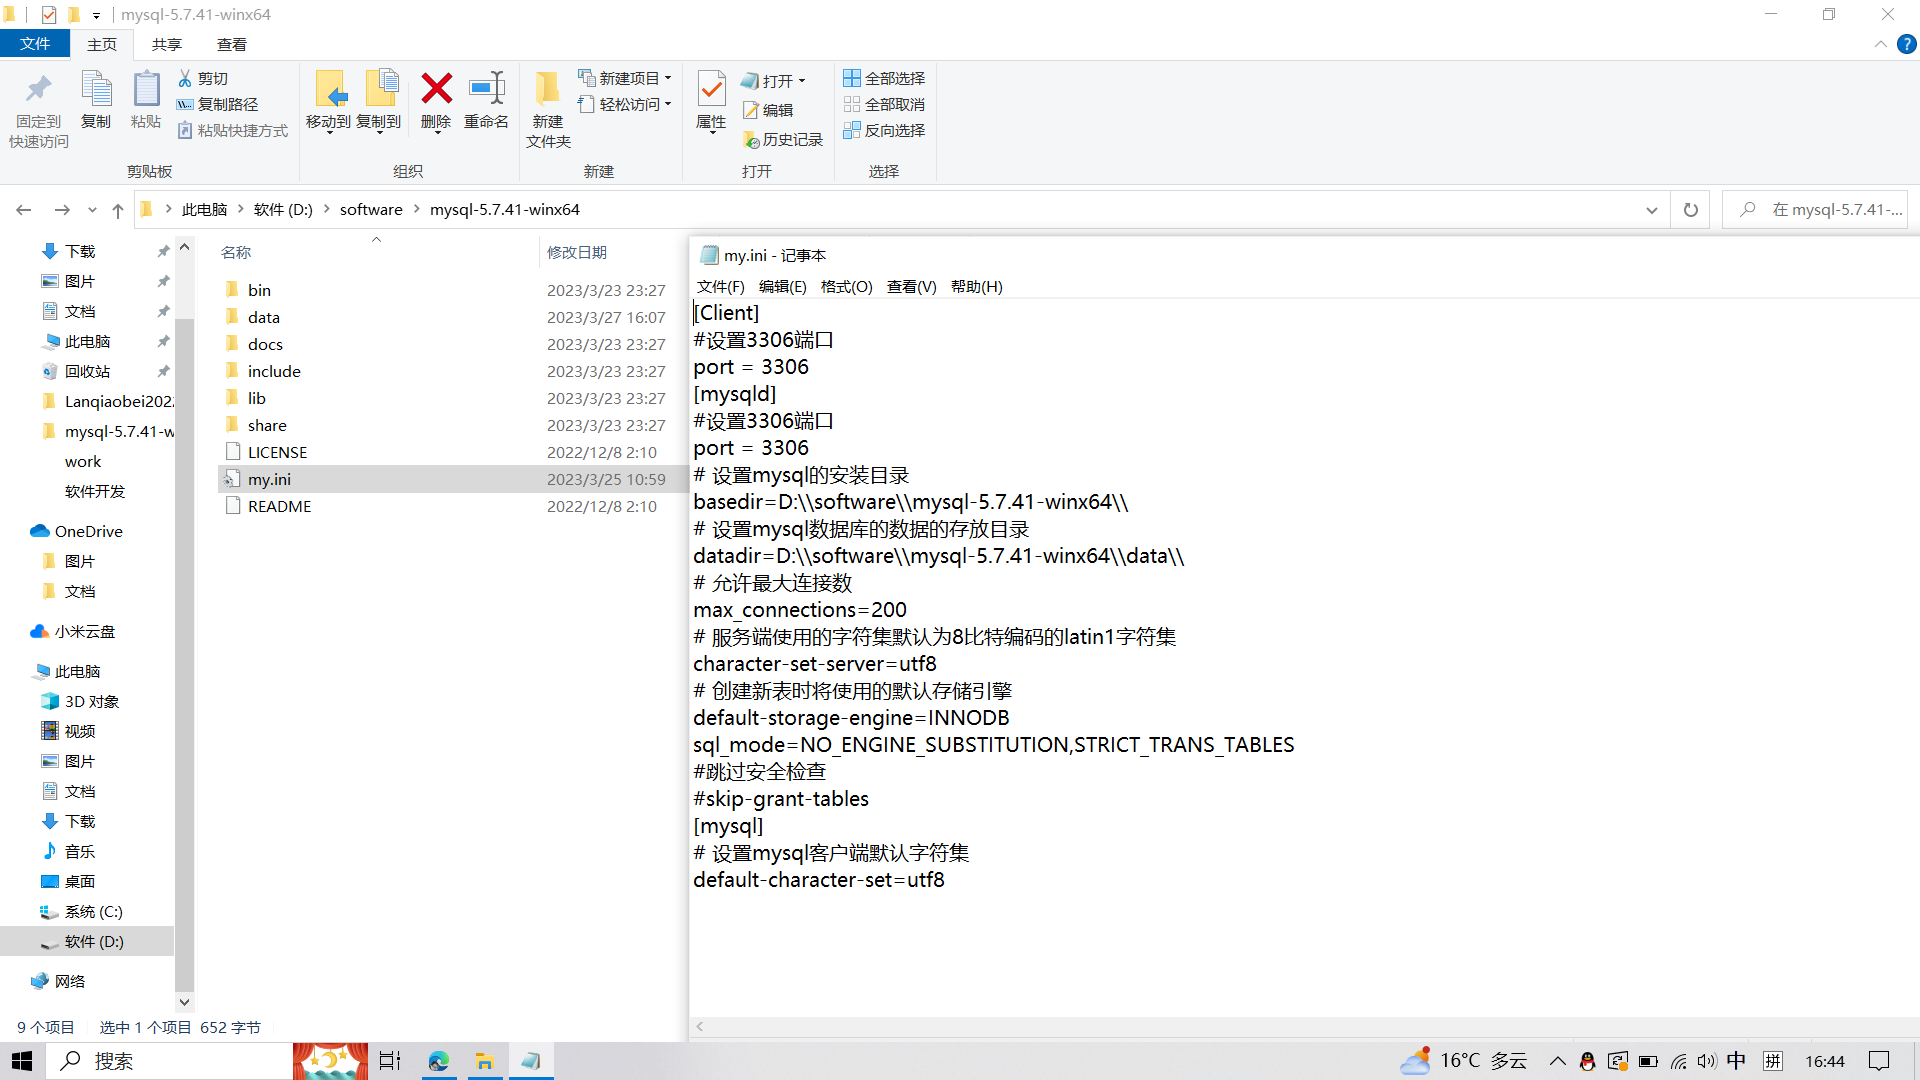
Task: Click software in the address breadcrumb
Action: coord(371,210)
